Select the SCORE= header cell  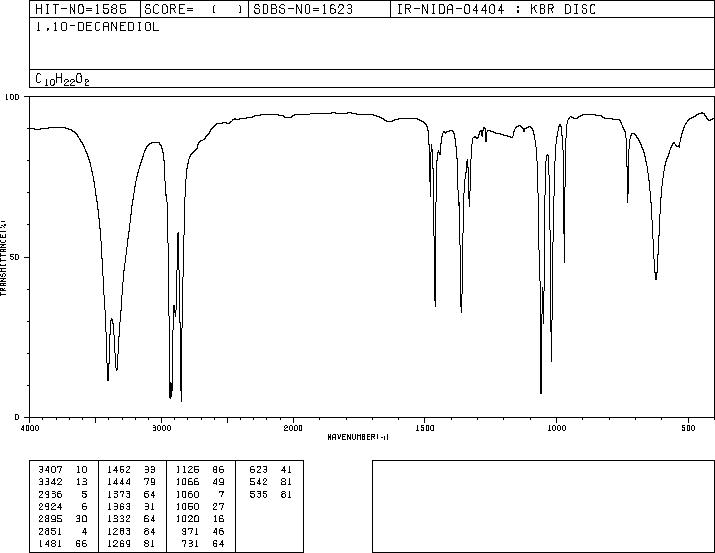click(x=194, y=10)
